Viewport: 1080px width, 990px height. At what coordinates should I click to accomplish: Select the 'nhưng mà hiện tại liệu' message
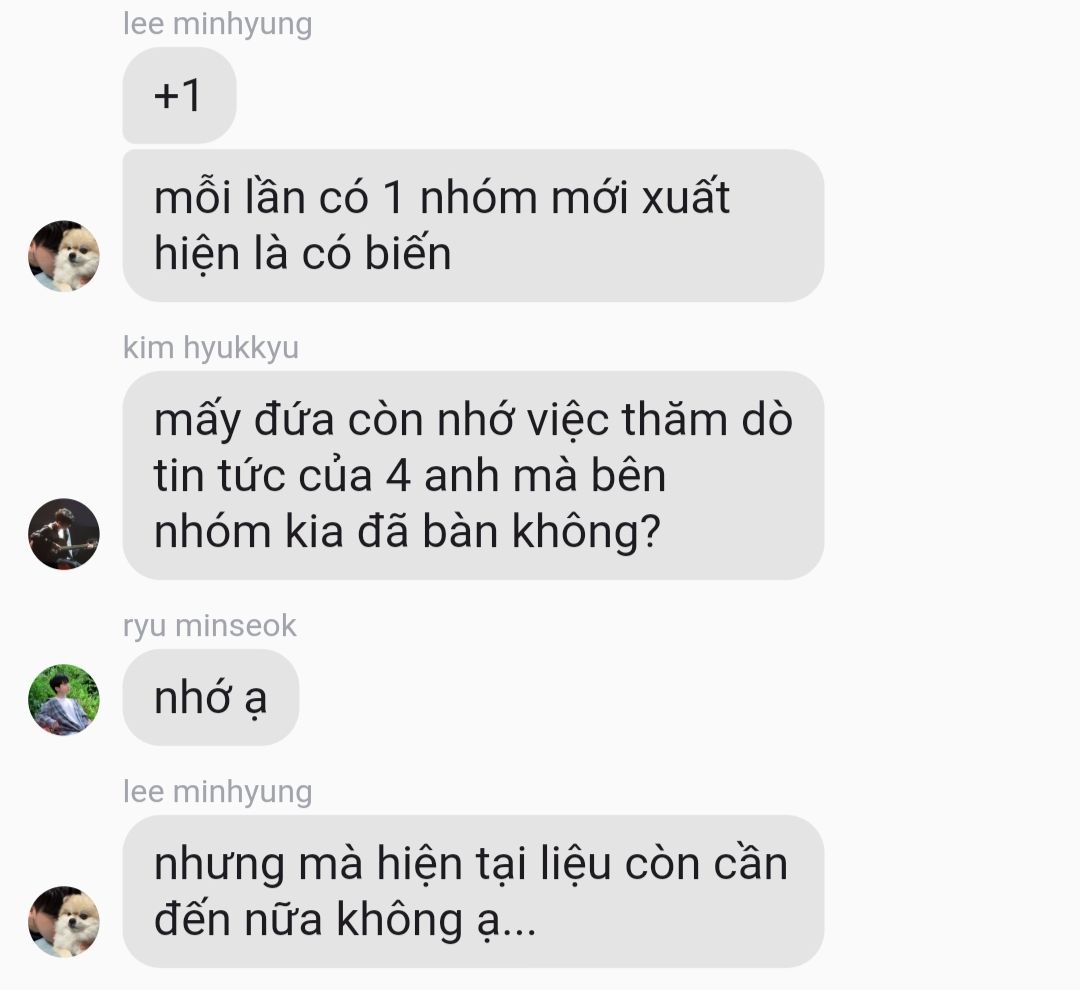pos(473,891)
